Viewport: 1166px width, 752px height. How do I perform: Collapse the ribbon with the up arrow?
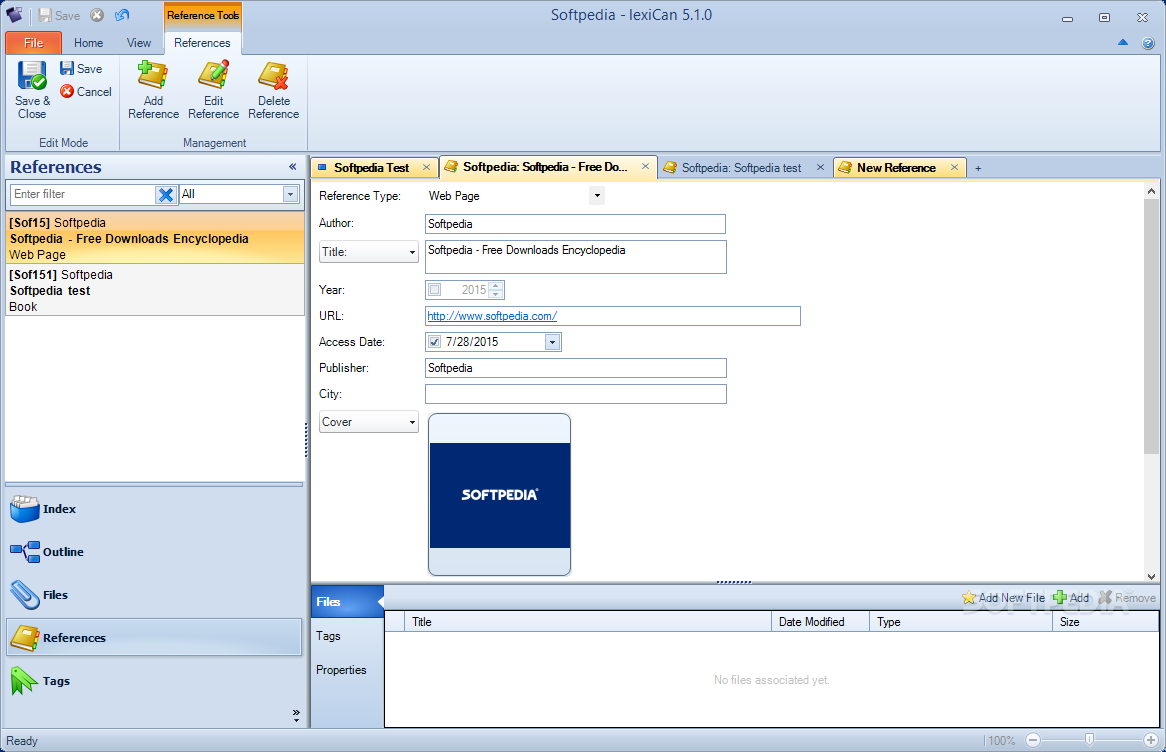pyautogui.click(x=1123, y=42)
